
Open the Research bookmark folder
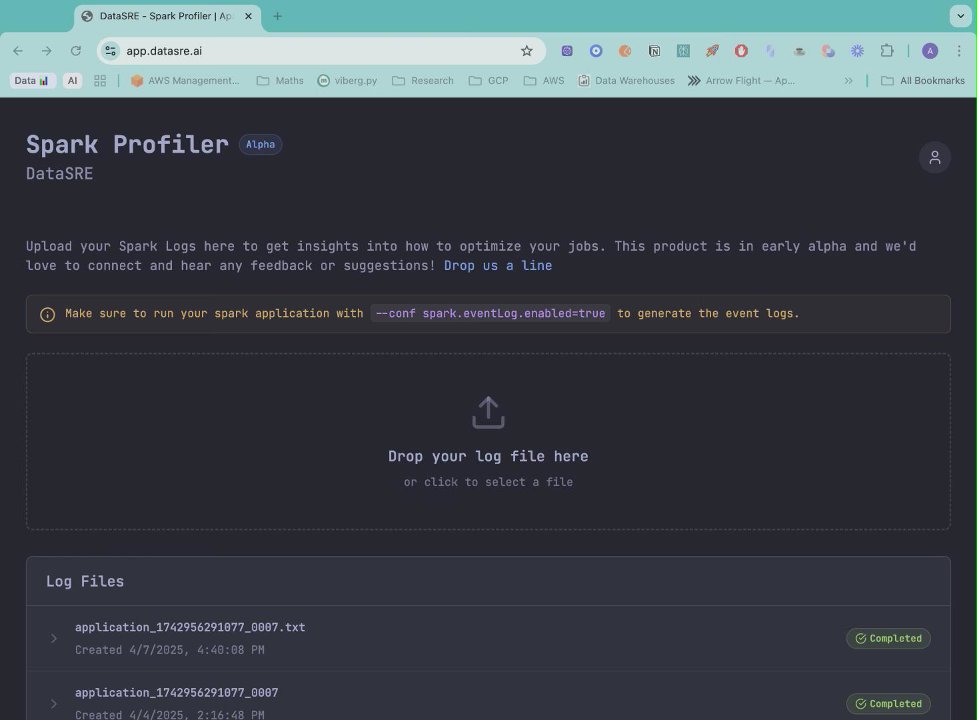(422, 80)
